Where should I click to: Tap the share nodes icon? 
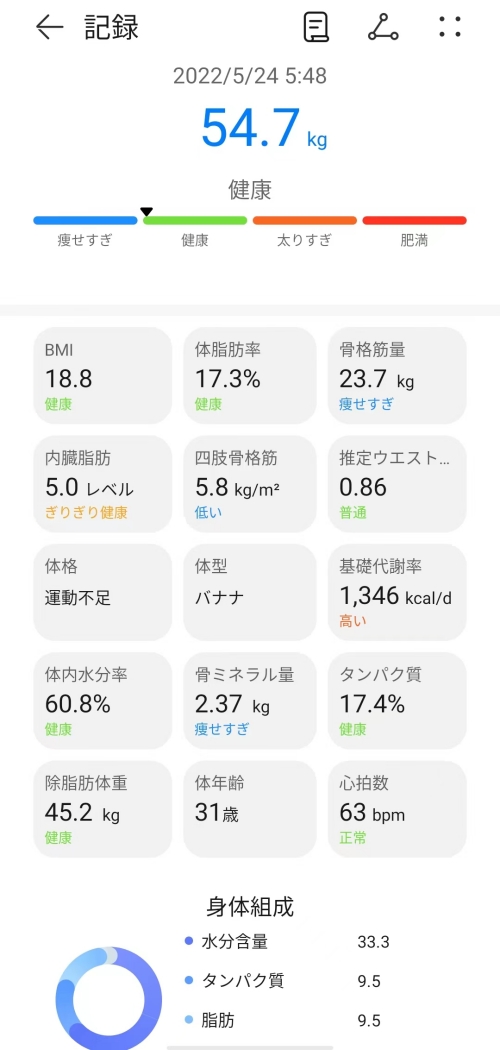pyautogui.click(x=384, y=27)
